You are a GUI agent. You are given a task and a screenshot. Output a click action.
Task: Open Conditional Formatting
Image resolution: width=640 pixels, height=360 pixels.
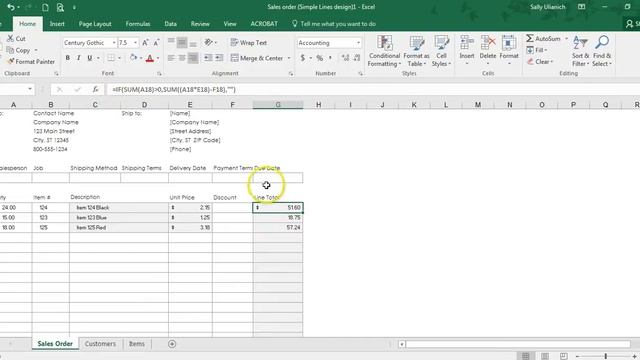click(384, 51)
